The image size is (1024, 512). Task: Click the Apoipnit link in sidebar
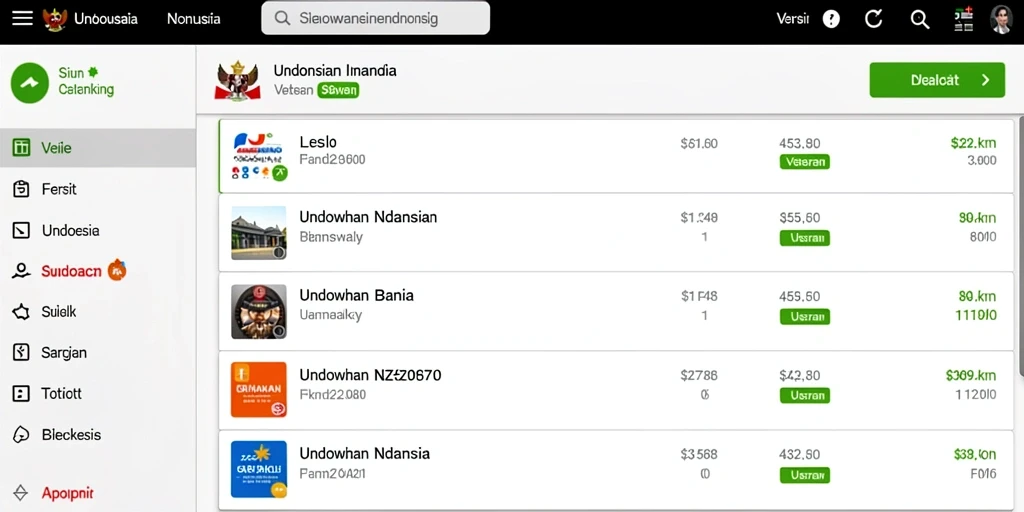(68, 493)
